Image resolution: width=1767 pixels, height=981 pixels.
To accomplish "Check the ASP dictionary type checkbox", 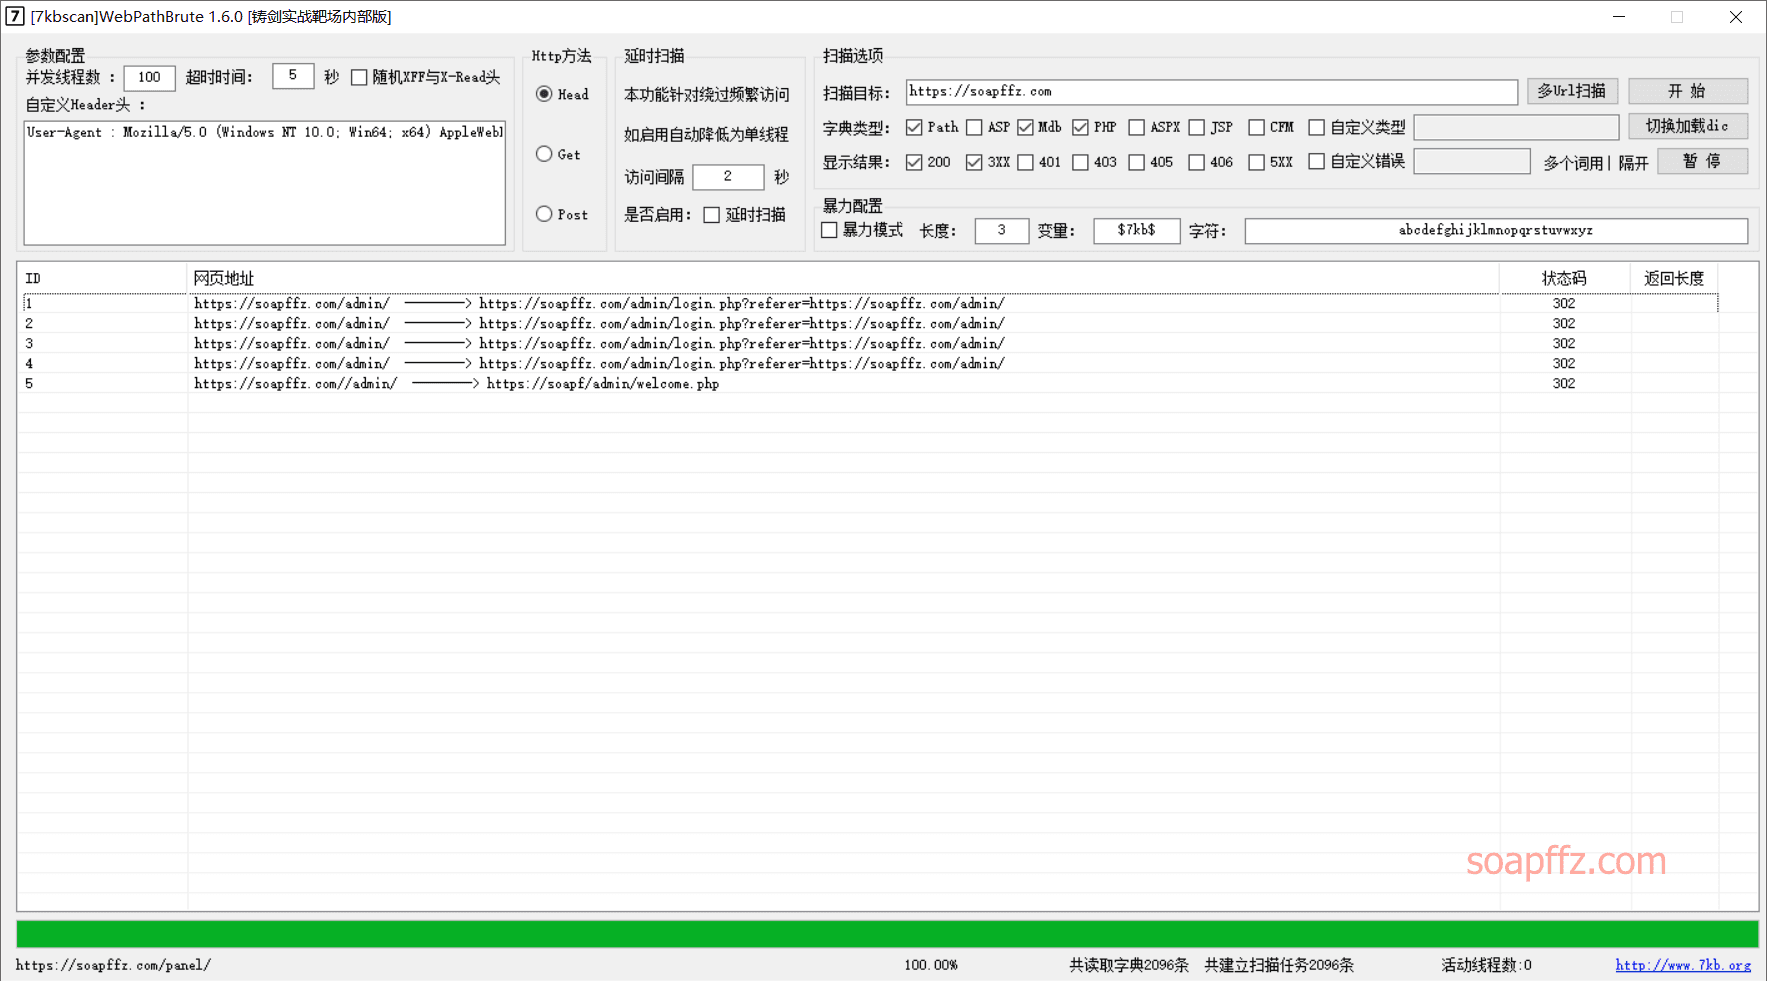I will click(974, 127).
